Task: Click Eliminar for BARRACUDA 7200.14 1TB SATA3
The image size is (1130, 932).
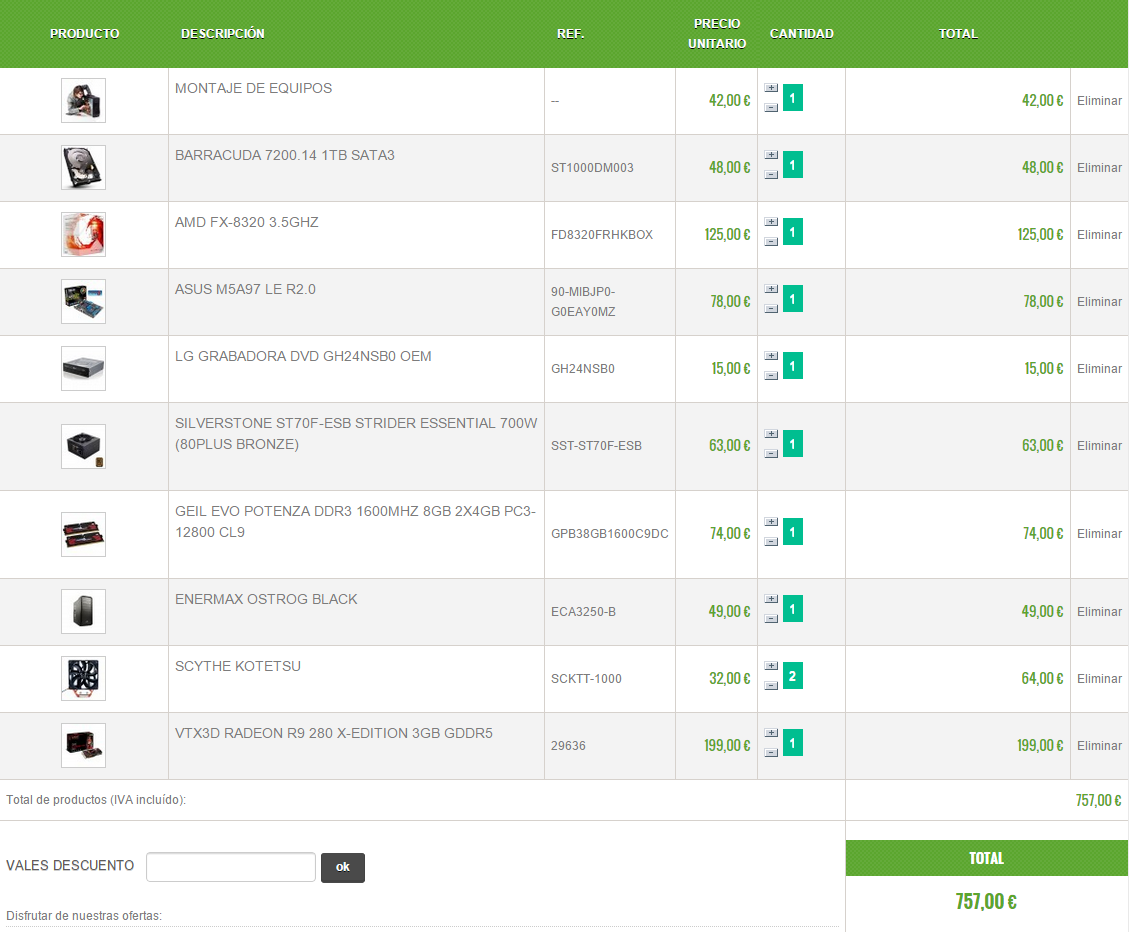Action: (x=1099, y=168)
